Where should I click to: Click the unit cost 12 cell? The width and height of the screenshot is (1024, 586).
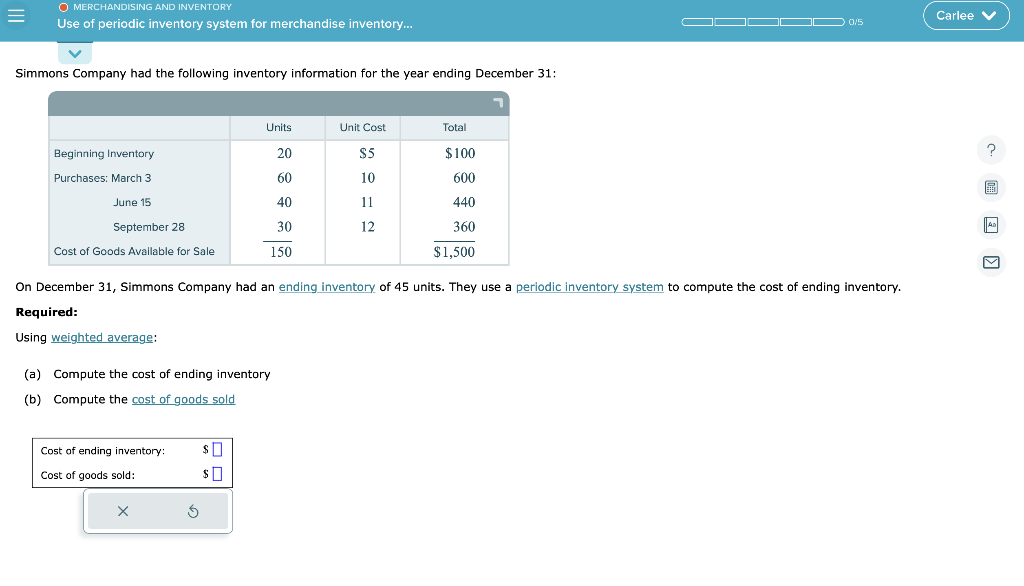click(368, 227)
